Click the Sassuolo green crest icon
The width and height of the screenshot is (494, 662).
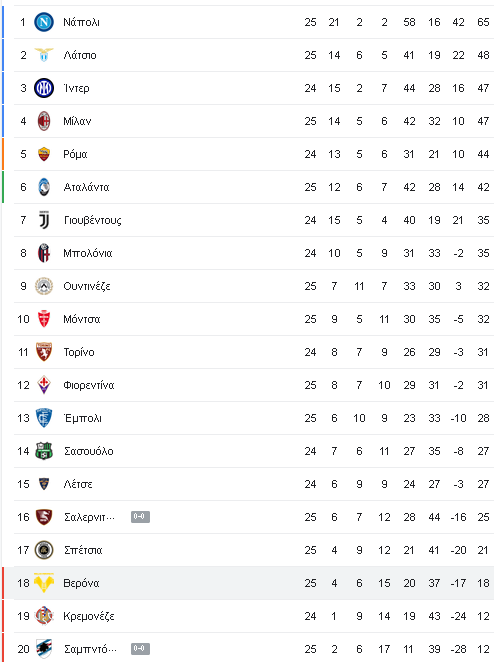44,451
